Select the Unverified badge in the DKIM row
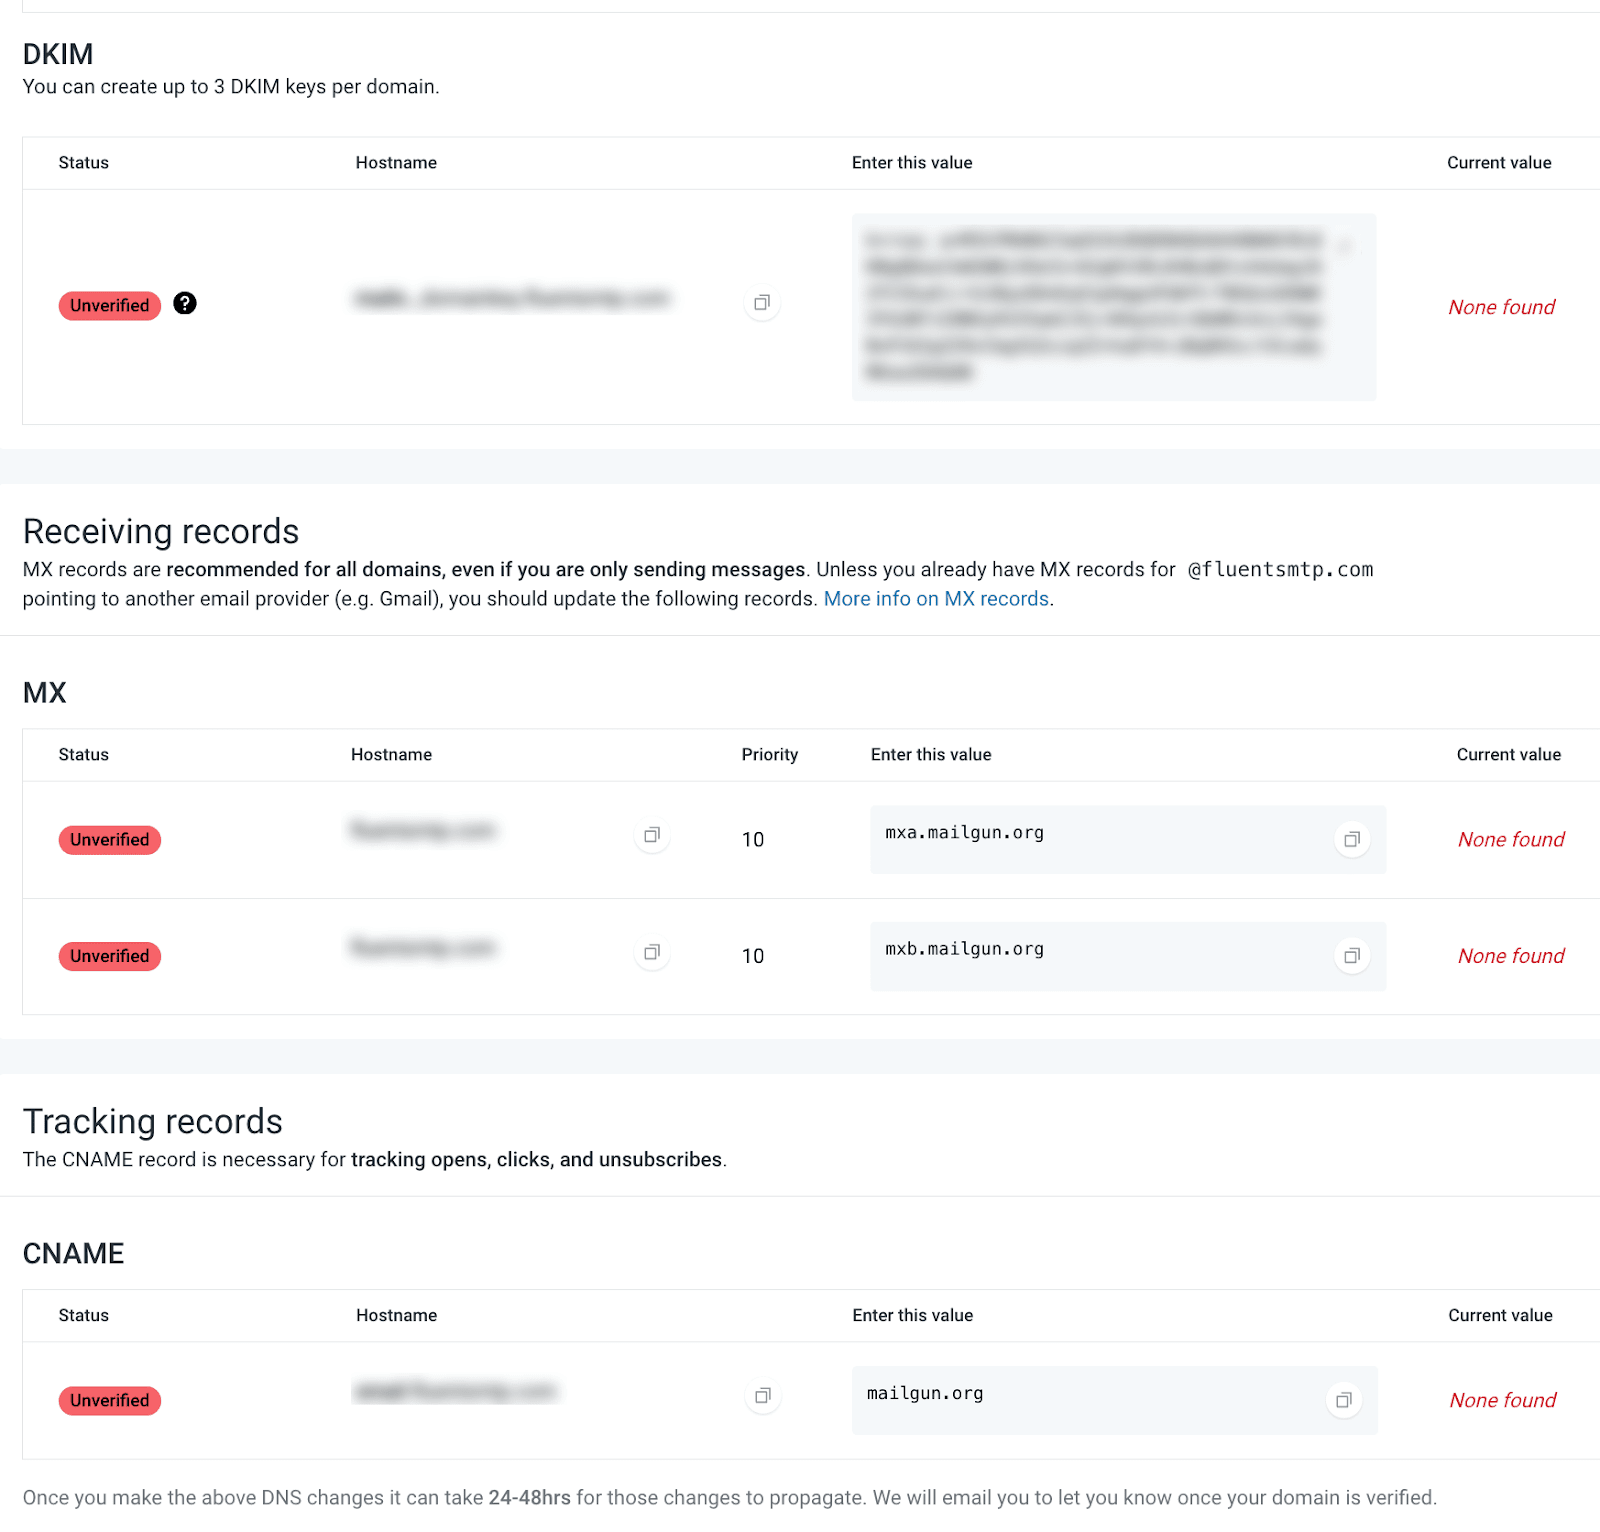 [110, 305]
